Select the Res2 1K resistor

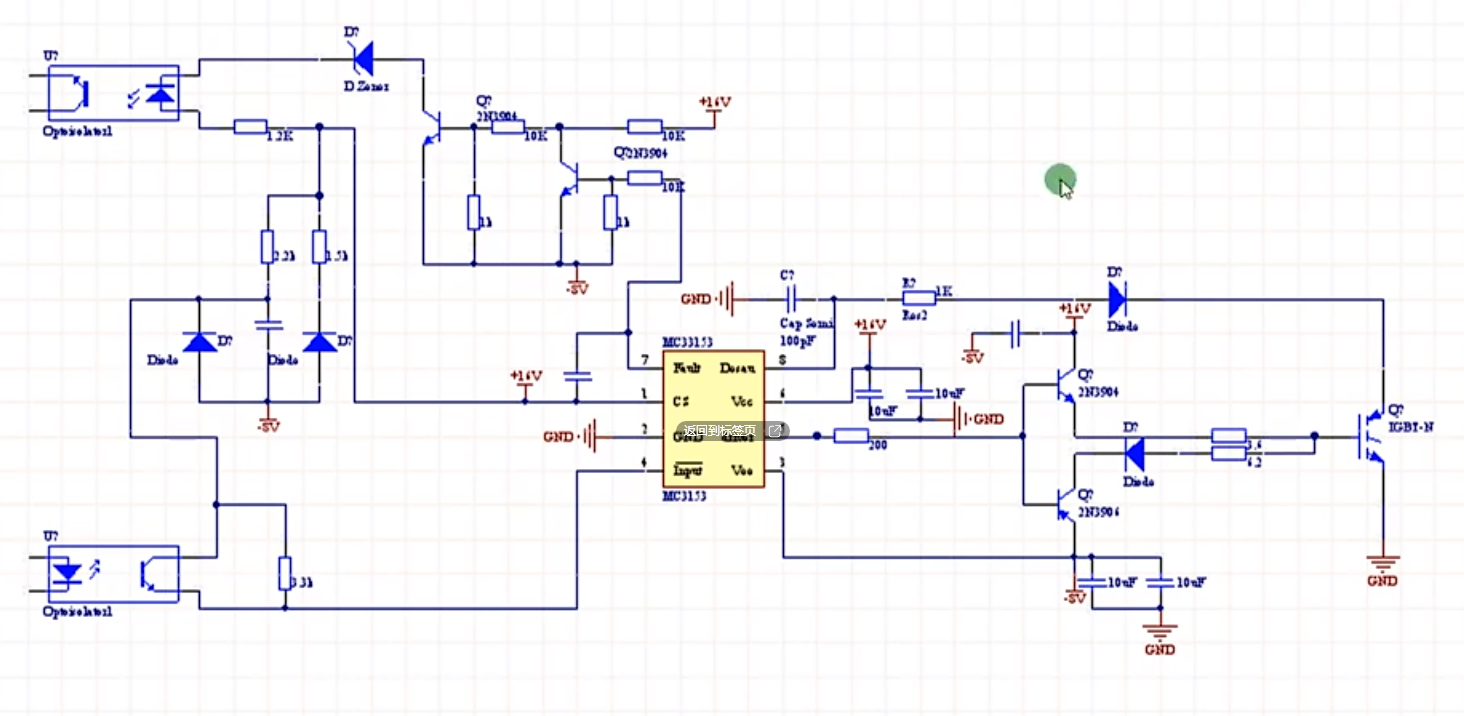click(x=917, y=298)
